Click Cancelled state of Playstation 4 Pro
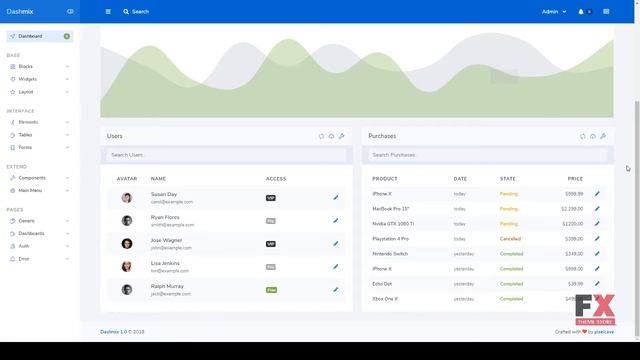 coord(510,239)
